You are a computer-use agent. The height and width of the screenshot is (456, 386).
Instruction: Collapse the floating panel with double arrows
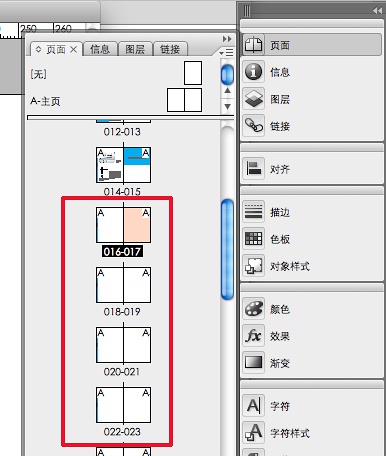click(x=227, y=39)
